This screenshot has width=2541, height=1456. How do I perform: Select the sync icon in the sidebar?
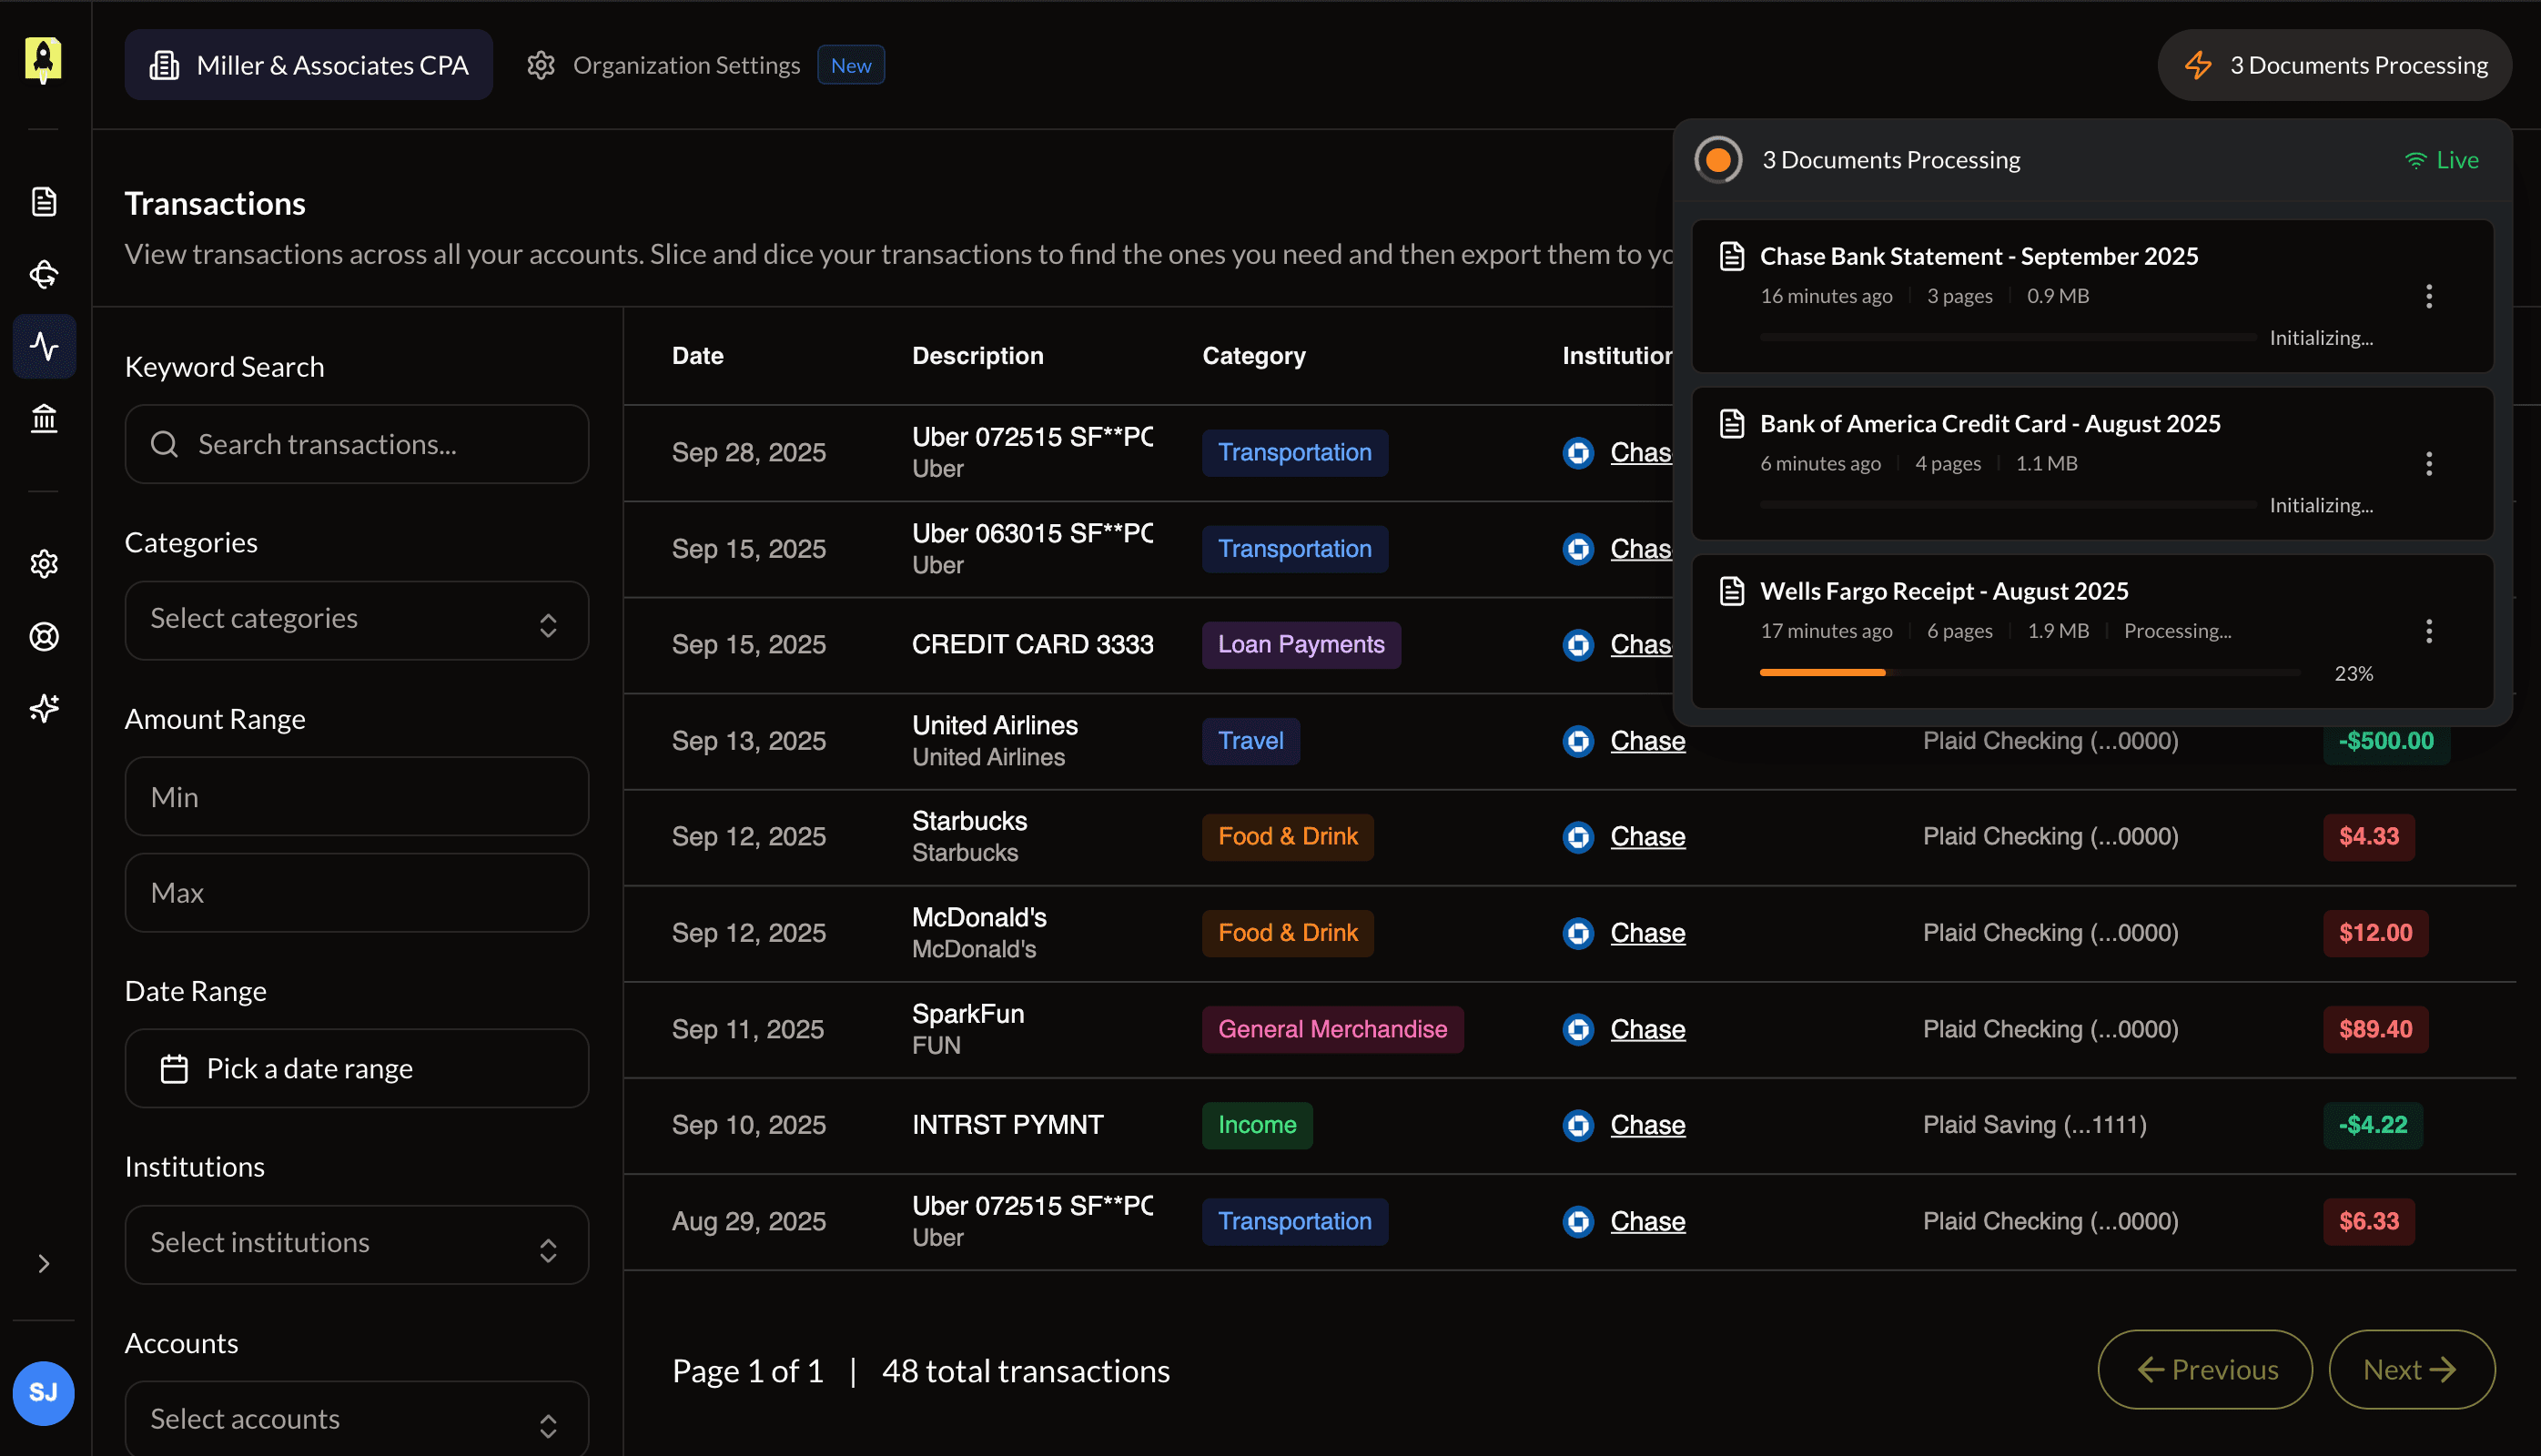coord(44,274)
